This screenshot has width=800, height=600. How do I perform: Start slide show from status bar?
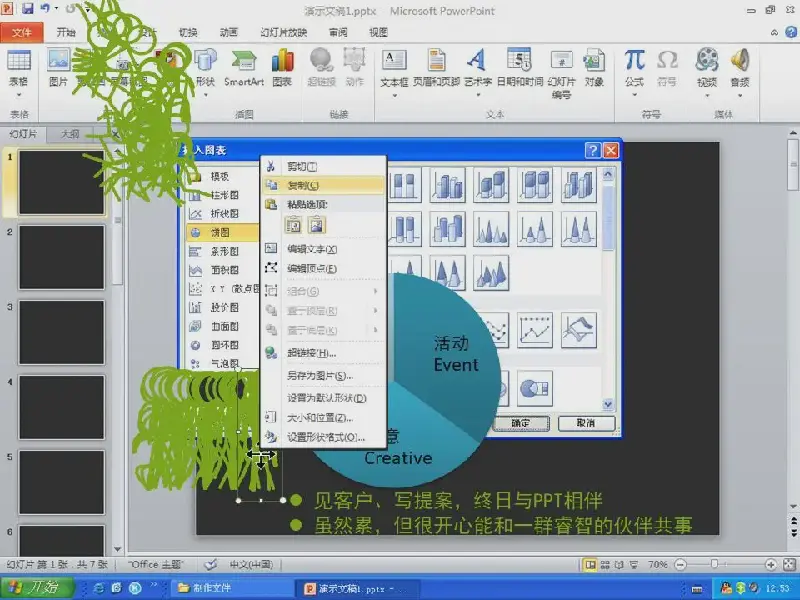[634, 565]
